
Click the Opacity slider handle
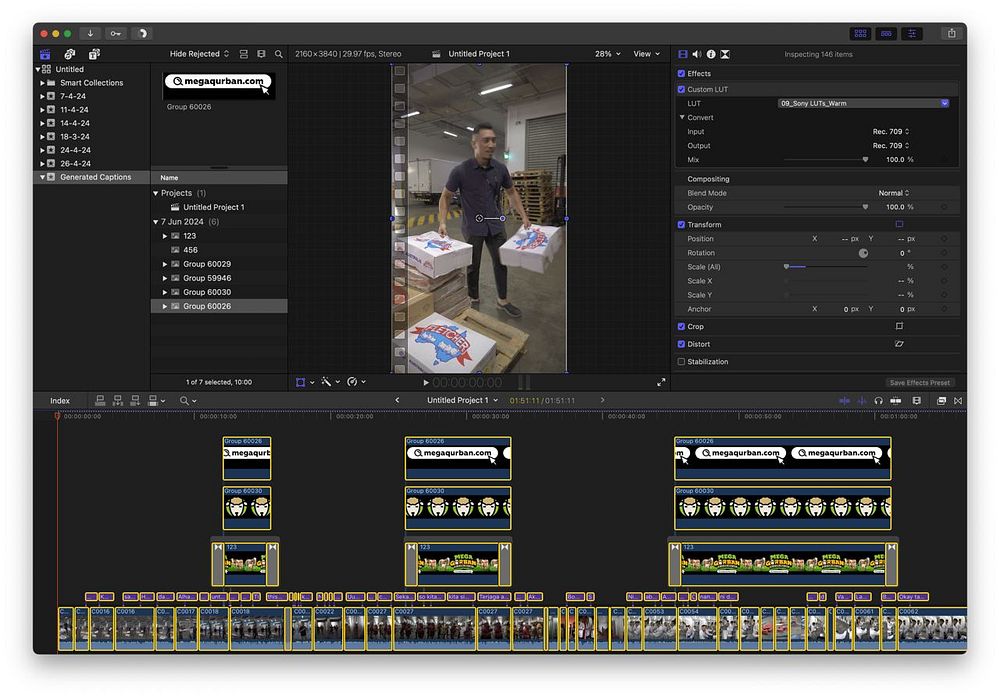(865, 207)
